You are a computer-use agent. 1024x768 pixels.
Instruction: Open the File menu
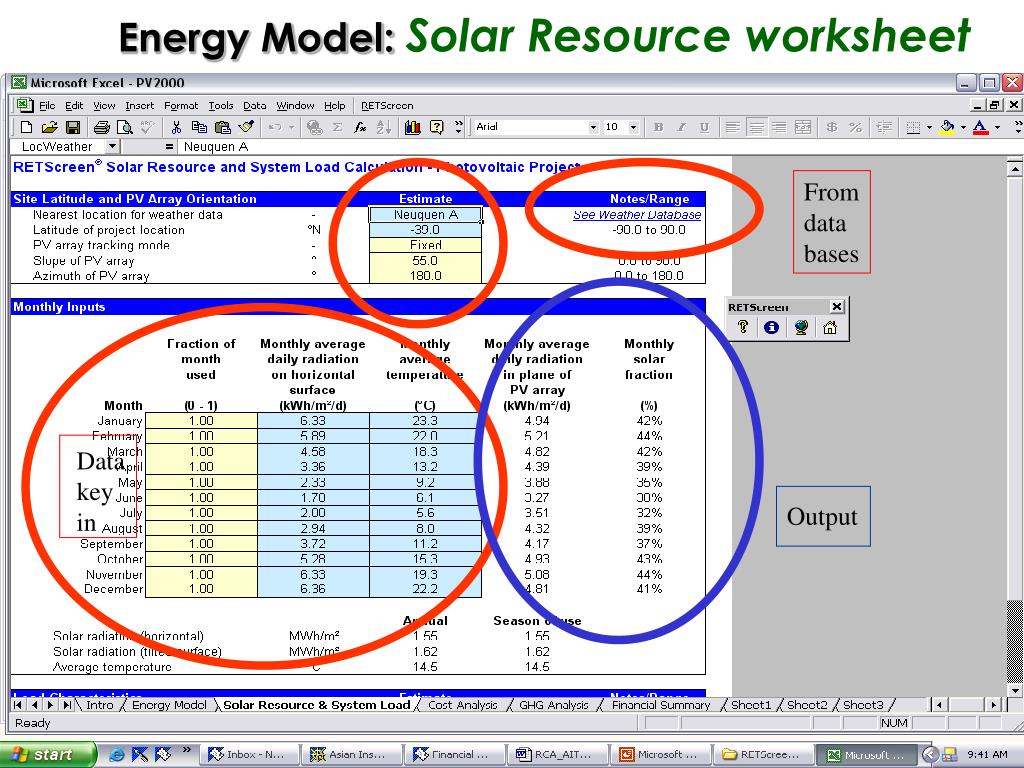47,106
